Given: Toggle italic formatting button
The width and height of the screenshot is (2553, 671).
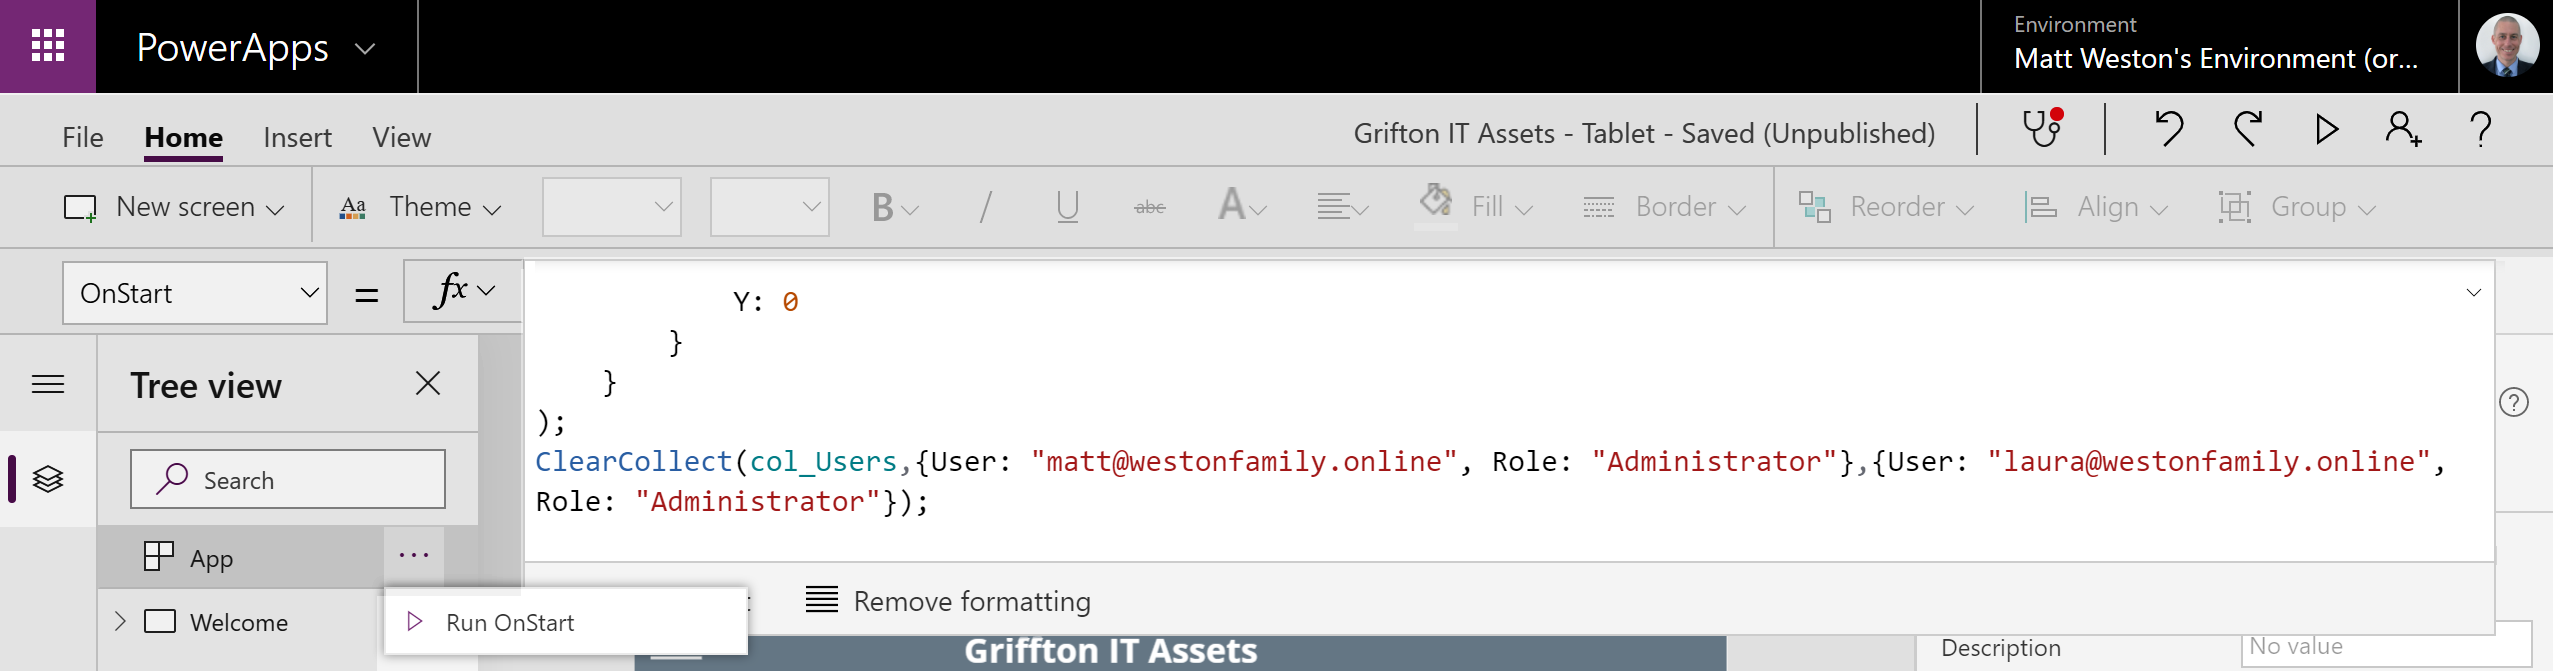Looking at the screenshot, I should pos(986,207).
